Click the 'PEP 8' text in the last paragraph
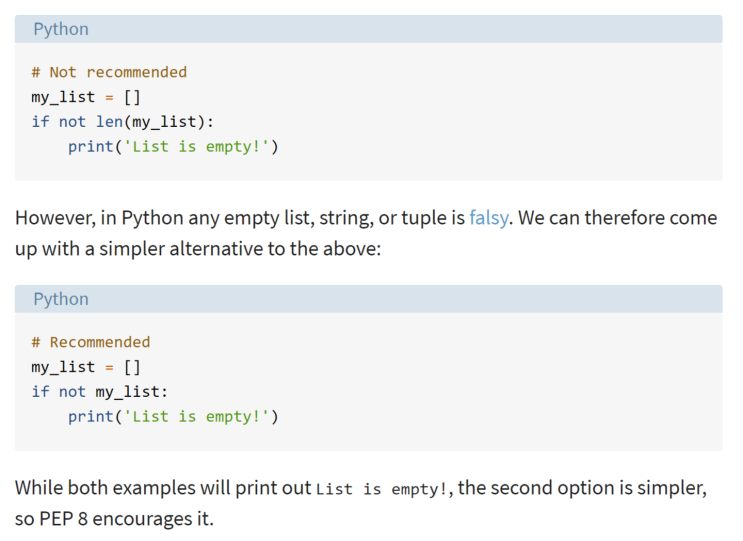This screenshot has height=541, width=743. coord(65,520)
